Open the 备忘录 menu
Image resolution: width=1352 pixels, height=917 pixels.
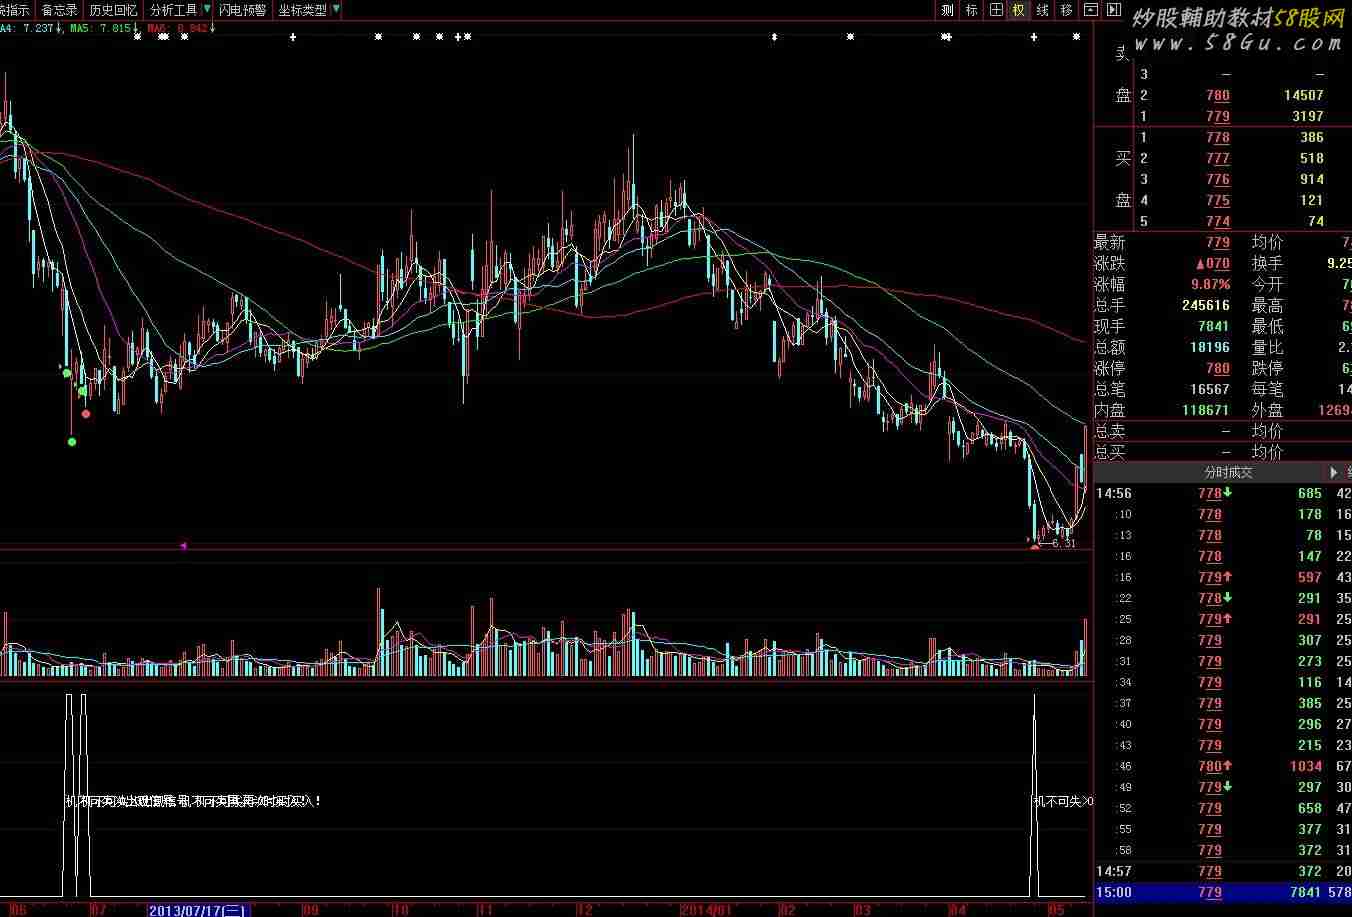[59, 10]
